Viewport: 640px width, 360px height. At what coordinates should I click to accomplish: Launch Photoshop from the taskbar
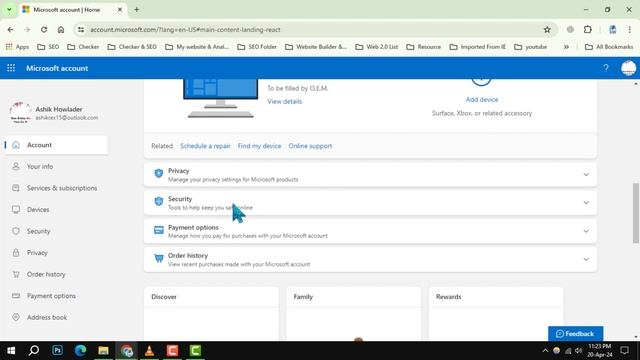[58, 351]
